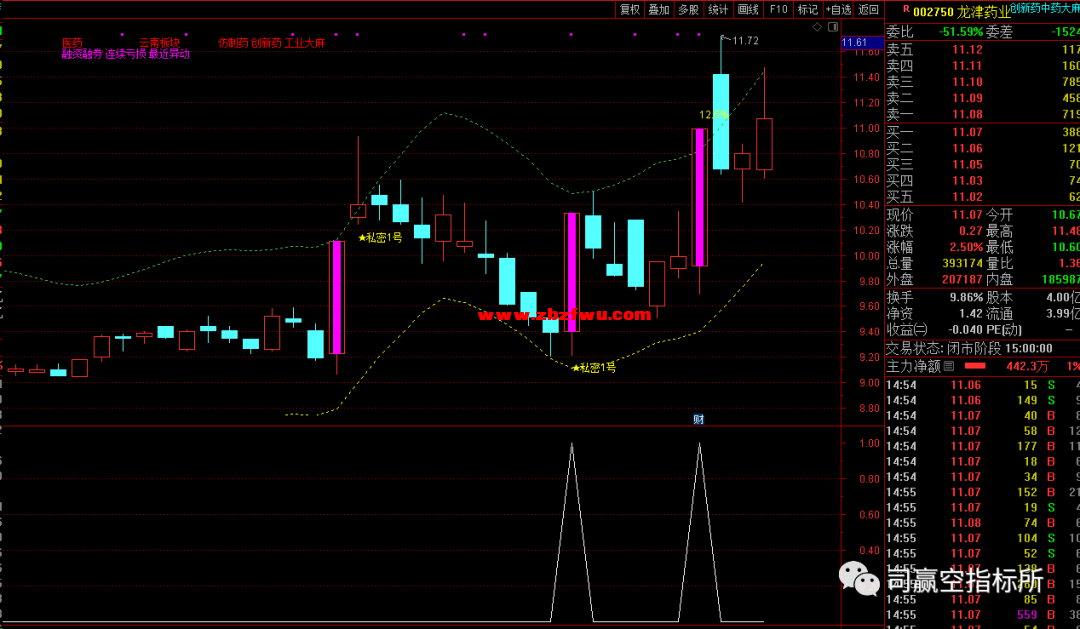Click the 收益(三) value -0.040

[x=964, y=330]
